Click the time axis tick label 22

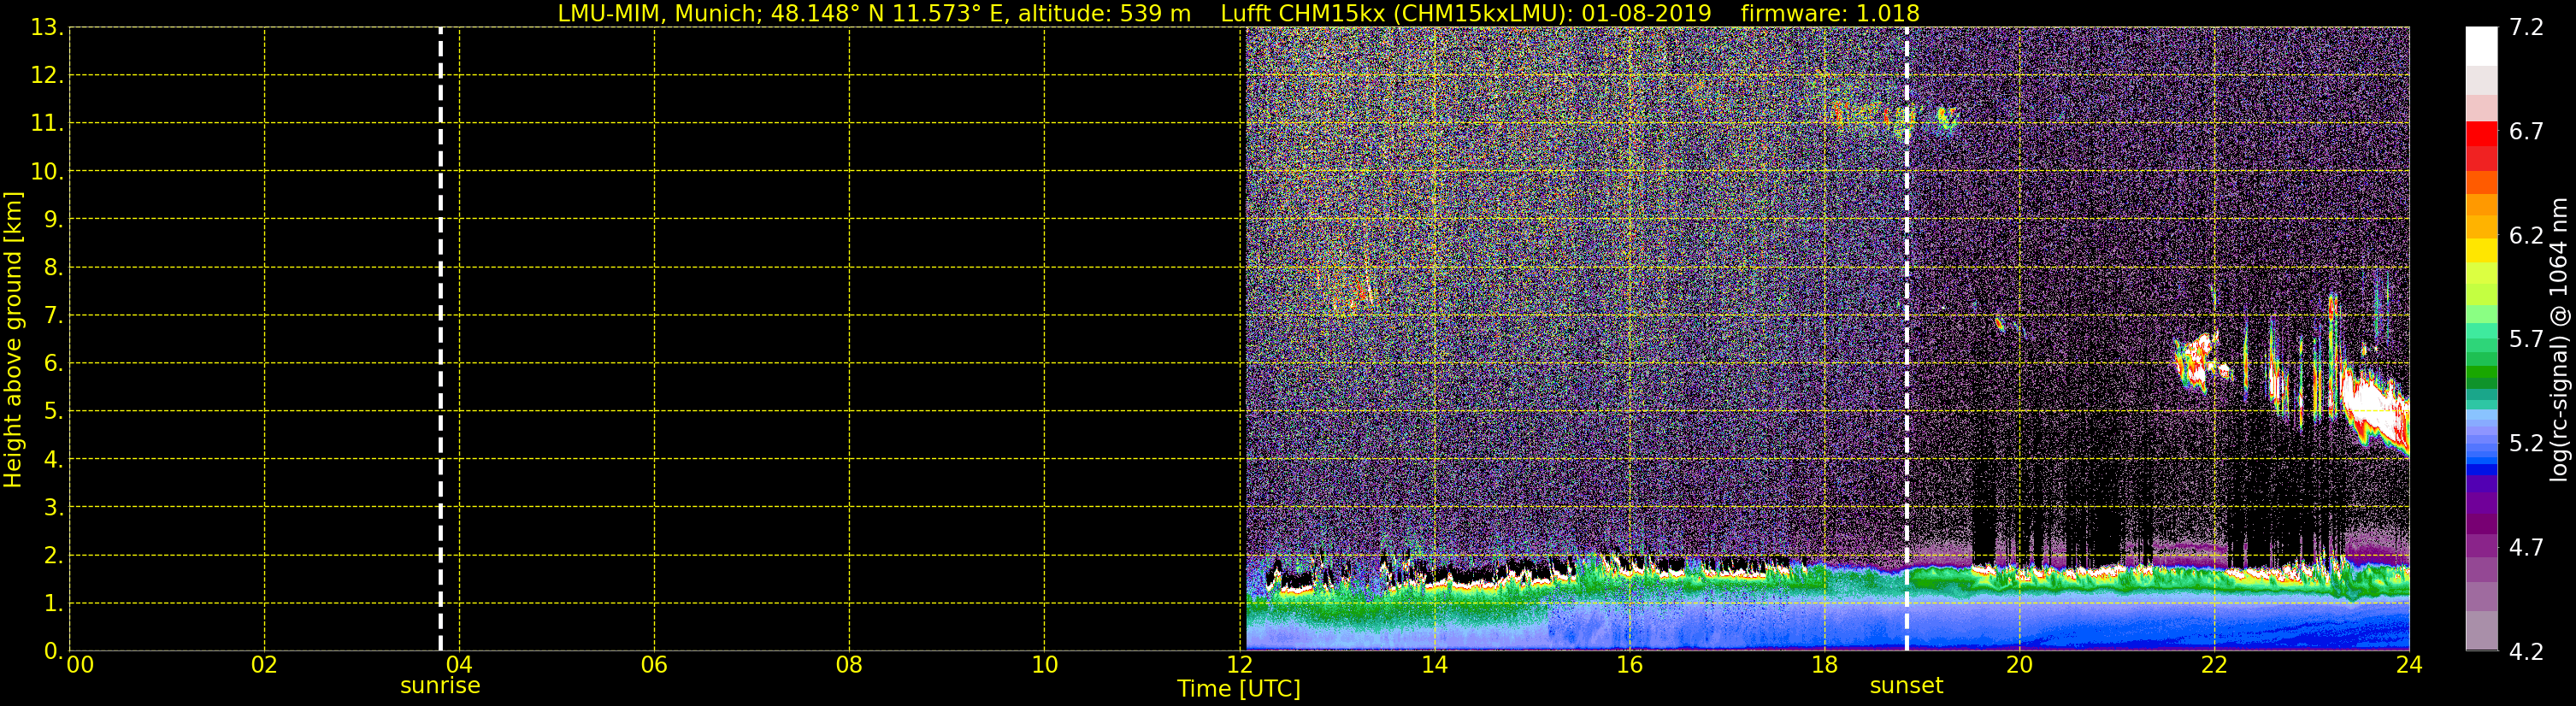2214,665
